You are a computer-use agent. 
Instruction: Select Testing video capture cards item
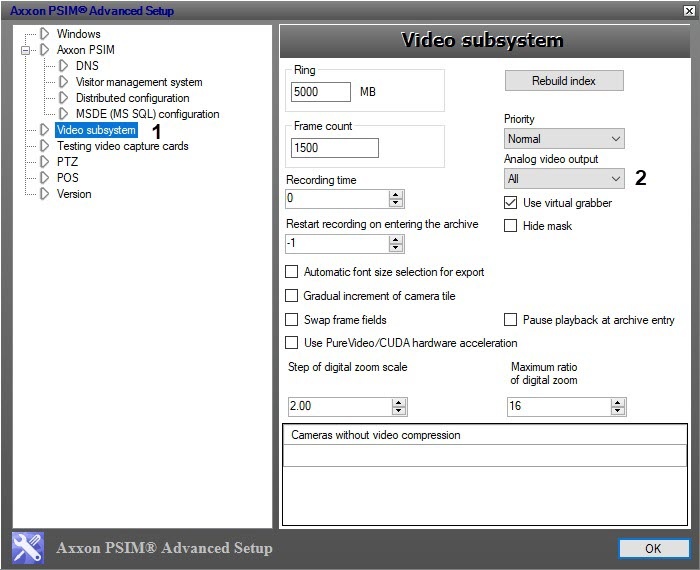[123, 146]
